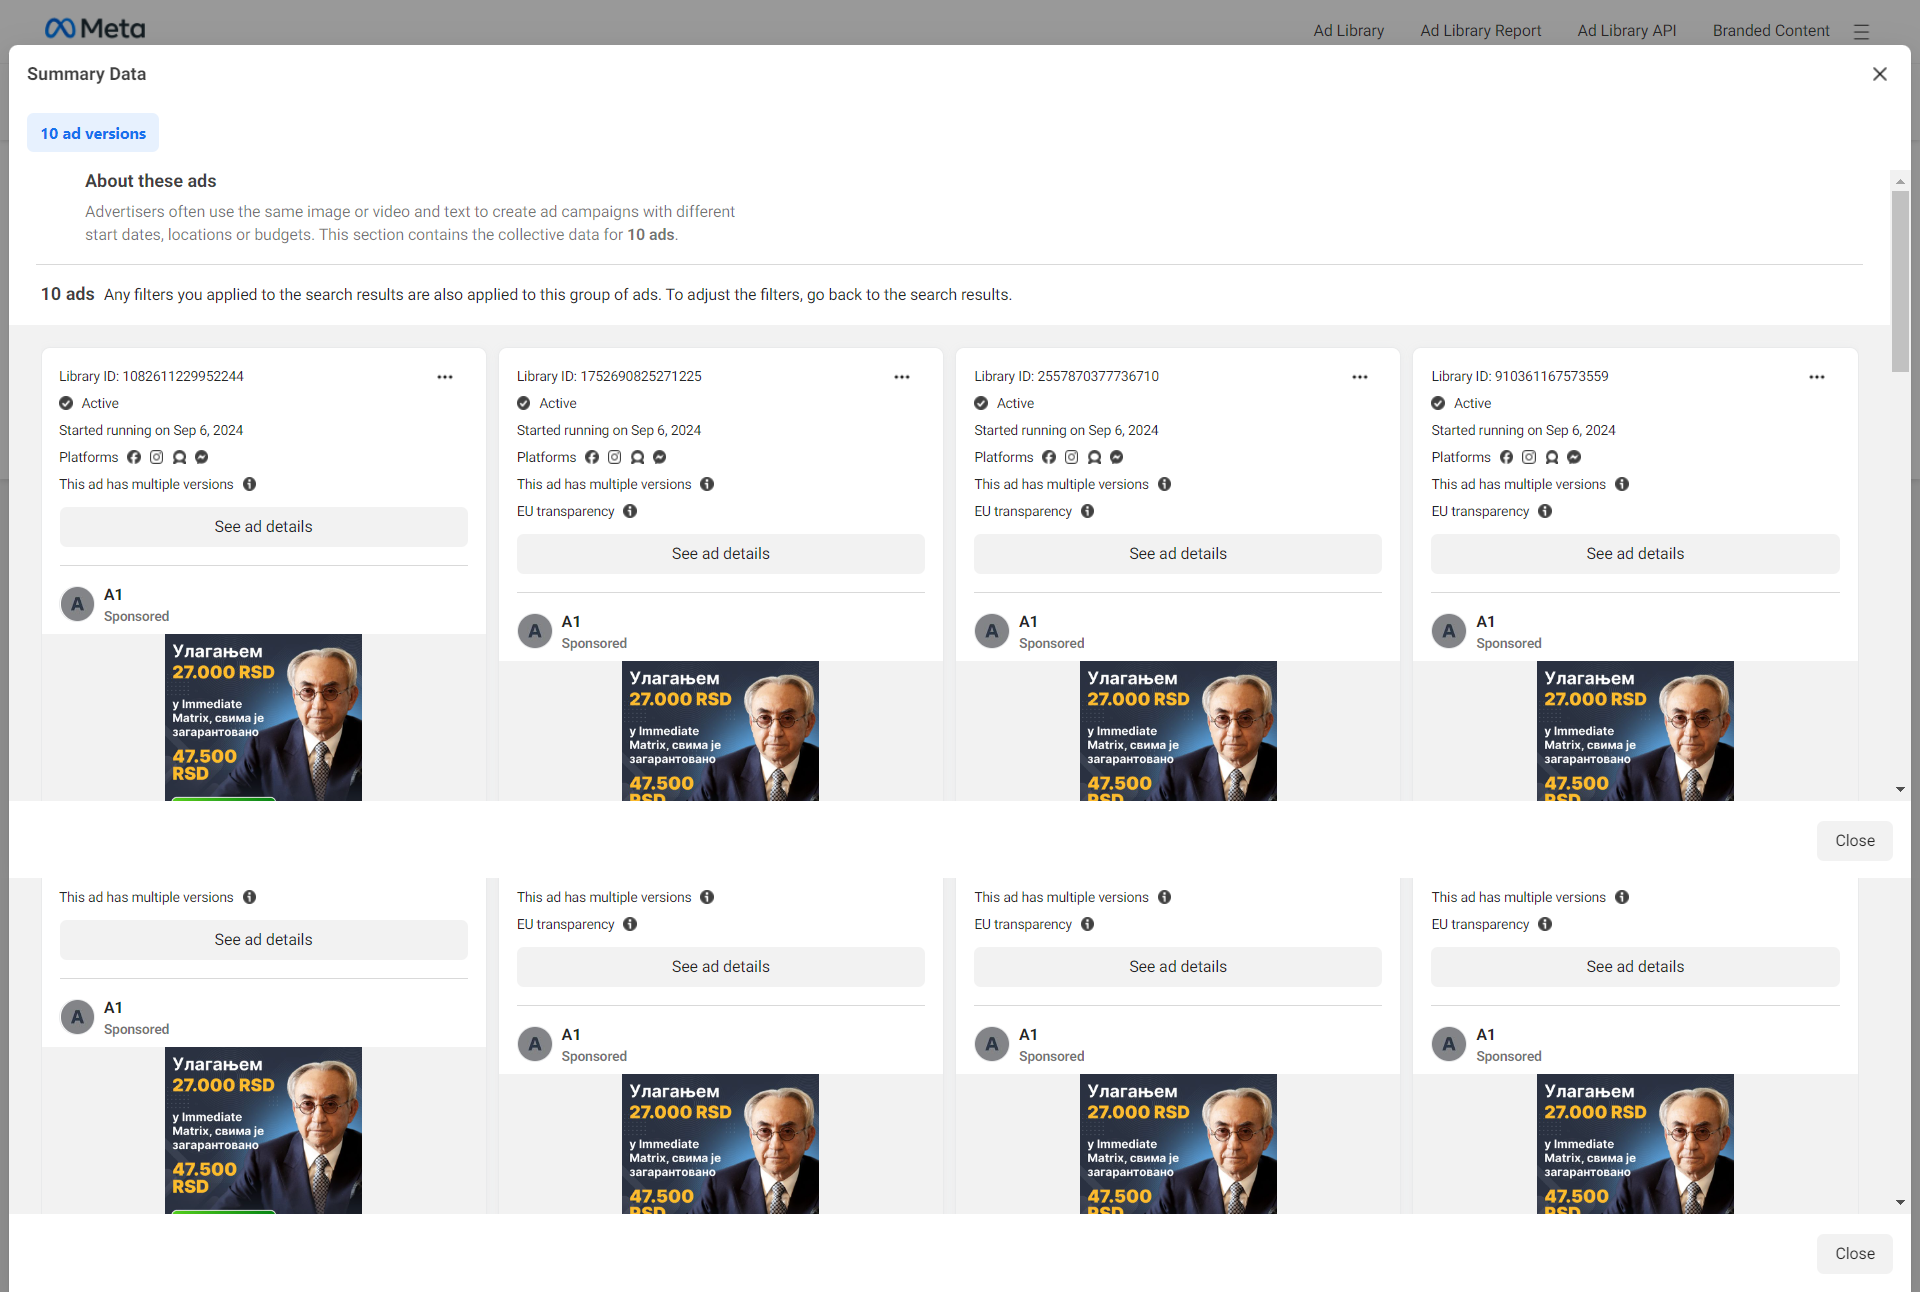Show EU transparency info for ad 2557870377736710
The image size is (1920, 1292).
coord(1088,511)
